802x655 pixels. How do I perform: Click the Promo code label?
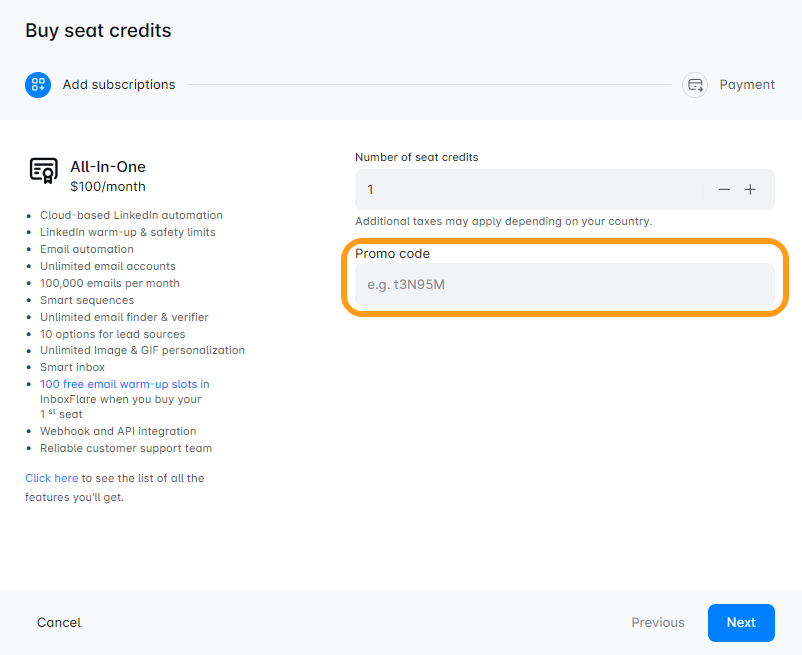coord(392,254)
